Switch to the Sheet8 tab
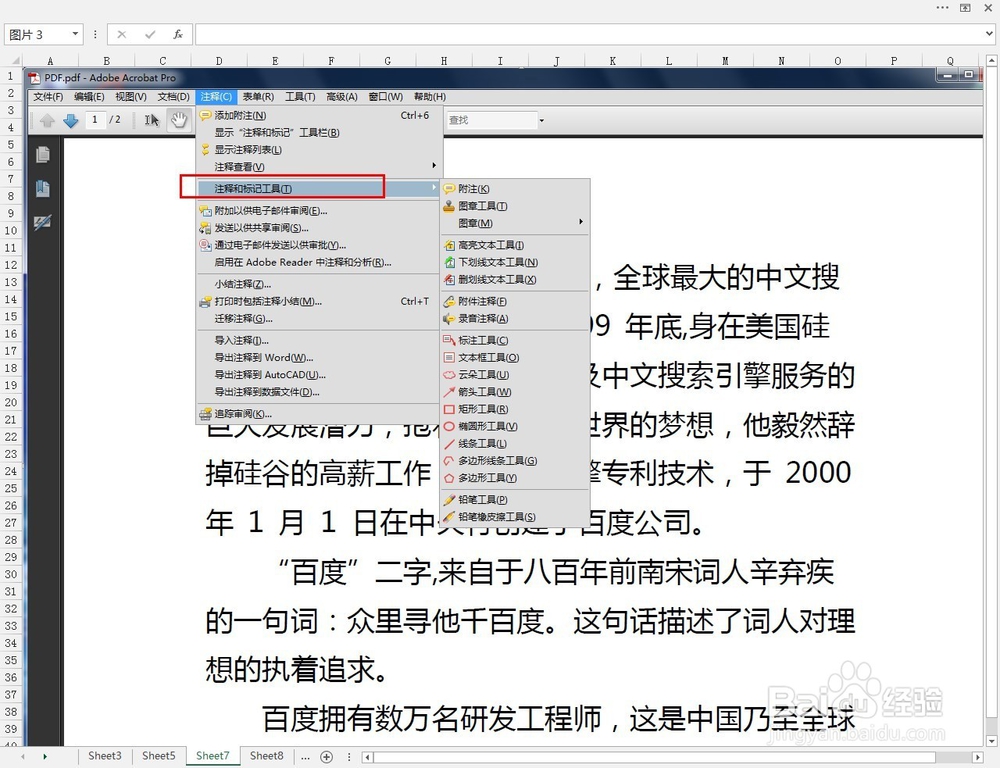Image resolution: width=1000 pixels, height=768 pixels. pos(267,756)
